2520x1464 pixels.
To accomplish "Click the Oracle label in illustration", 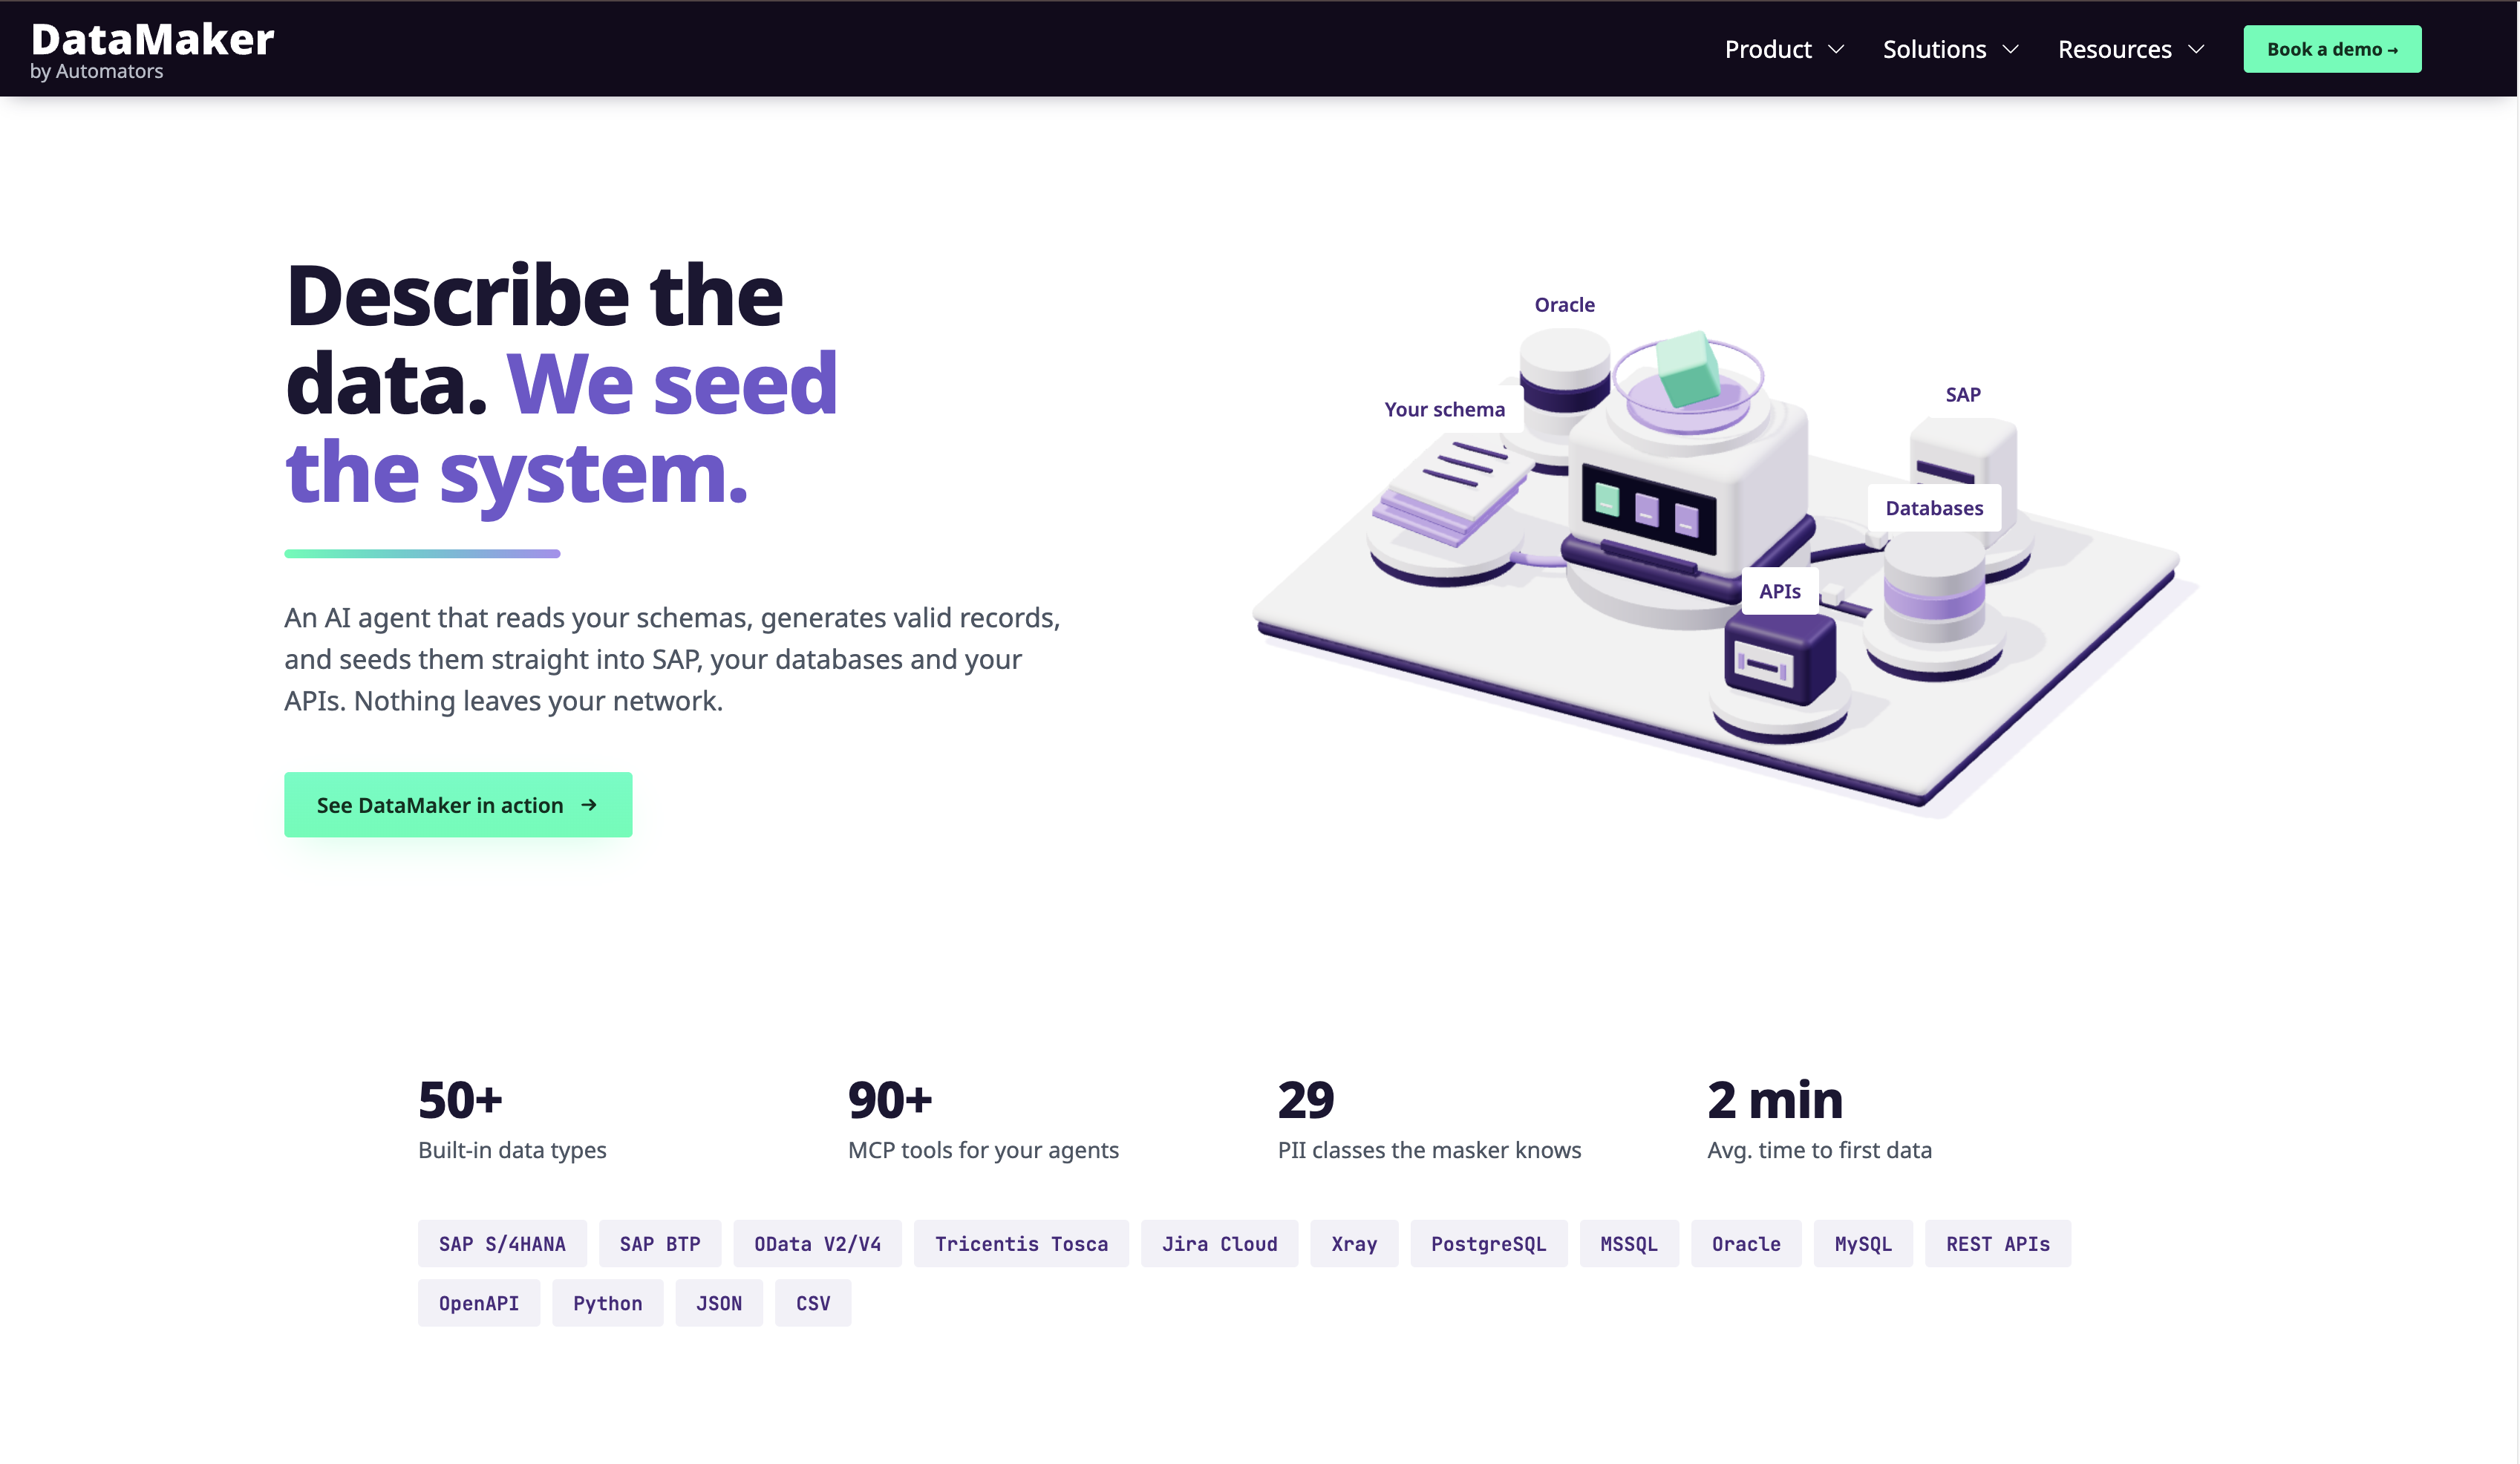I will coord(1565,305).
